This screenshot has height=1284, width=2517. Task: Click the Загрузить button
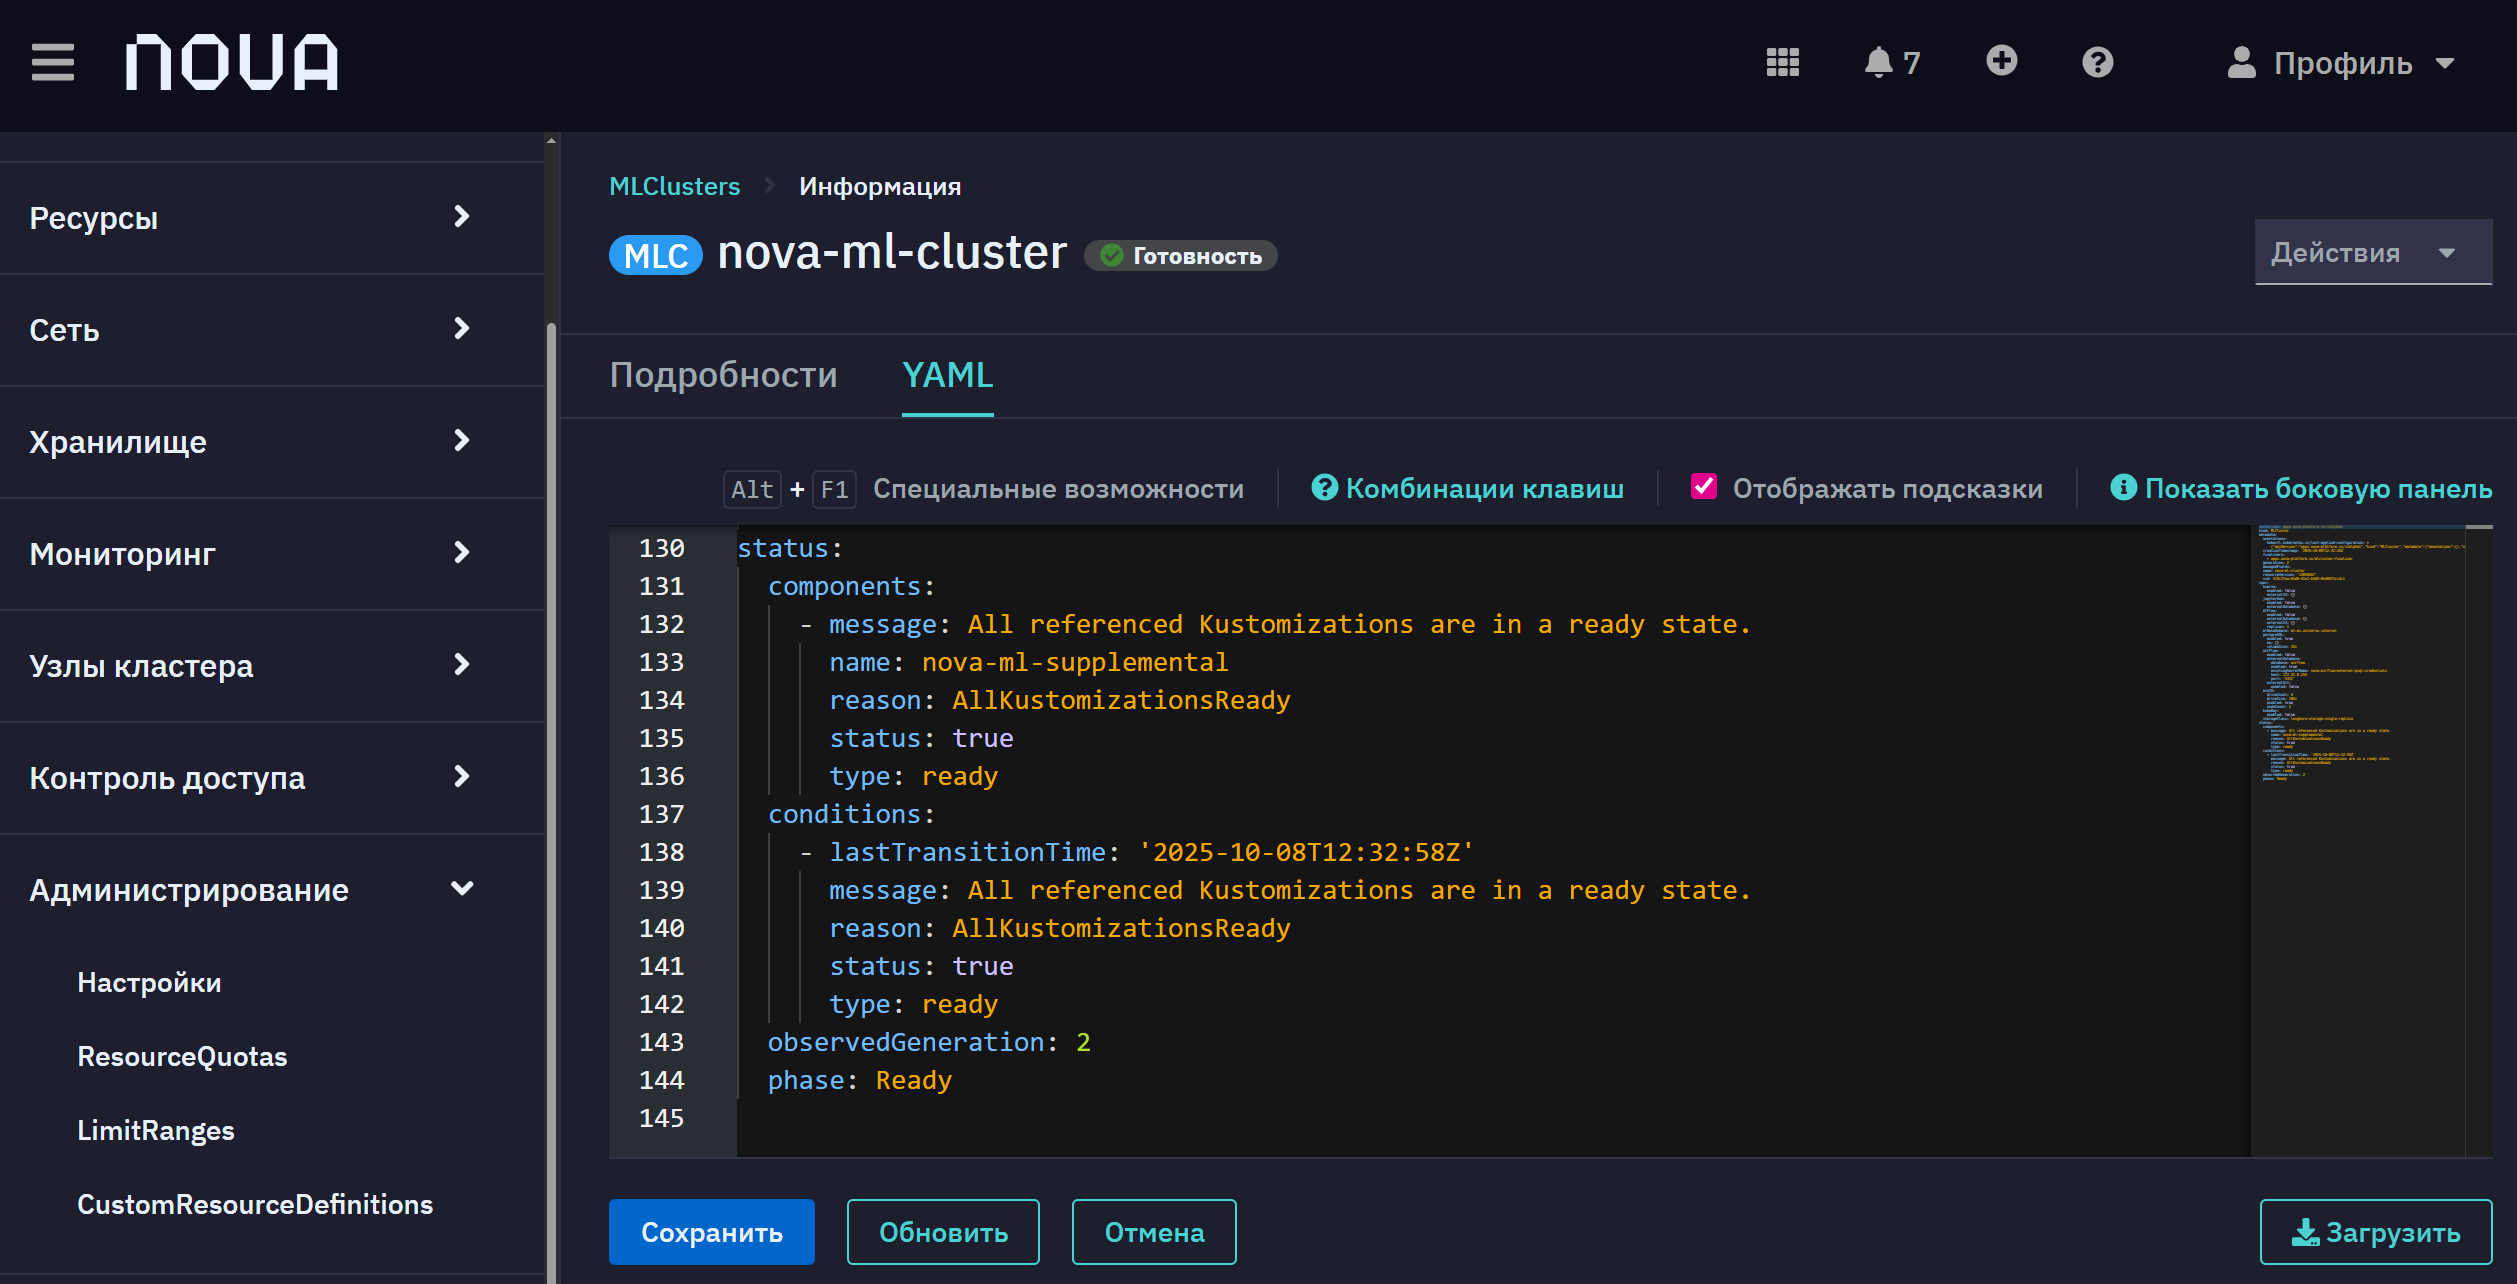coord(2375,1232)
